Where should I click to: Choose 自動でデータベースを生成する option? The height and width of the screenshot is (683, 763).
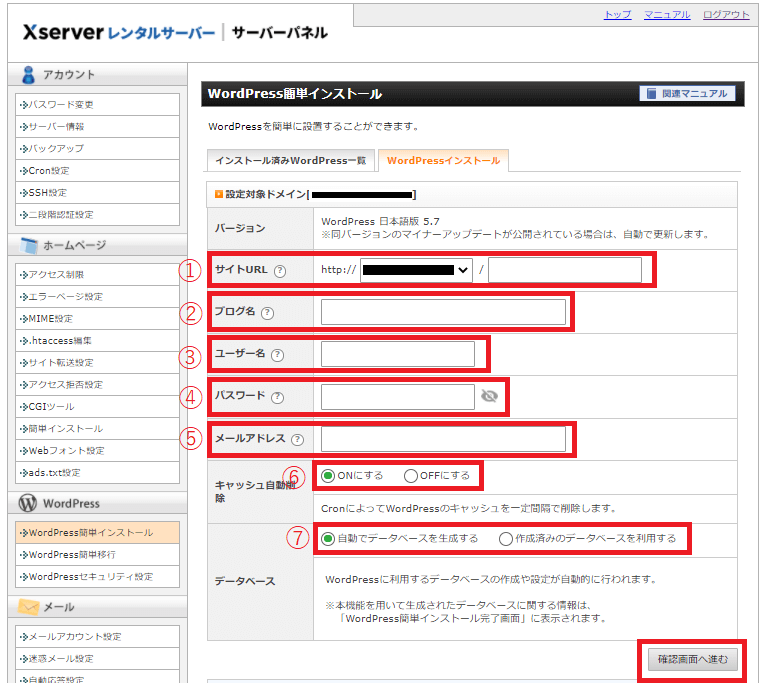pos(328,539)
